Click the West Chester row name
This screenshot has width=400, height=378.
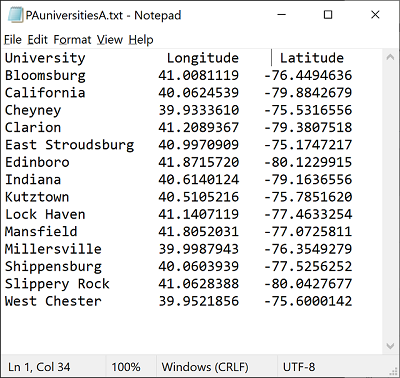(53, 301)
